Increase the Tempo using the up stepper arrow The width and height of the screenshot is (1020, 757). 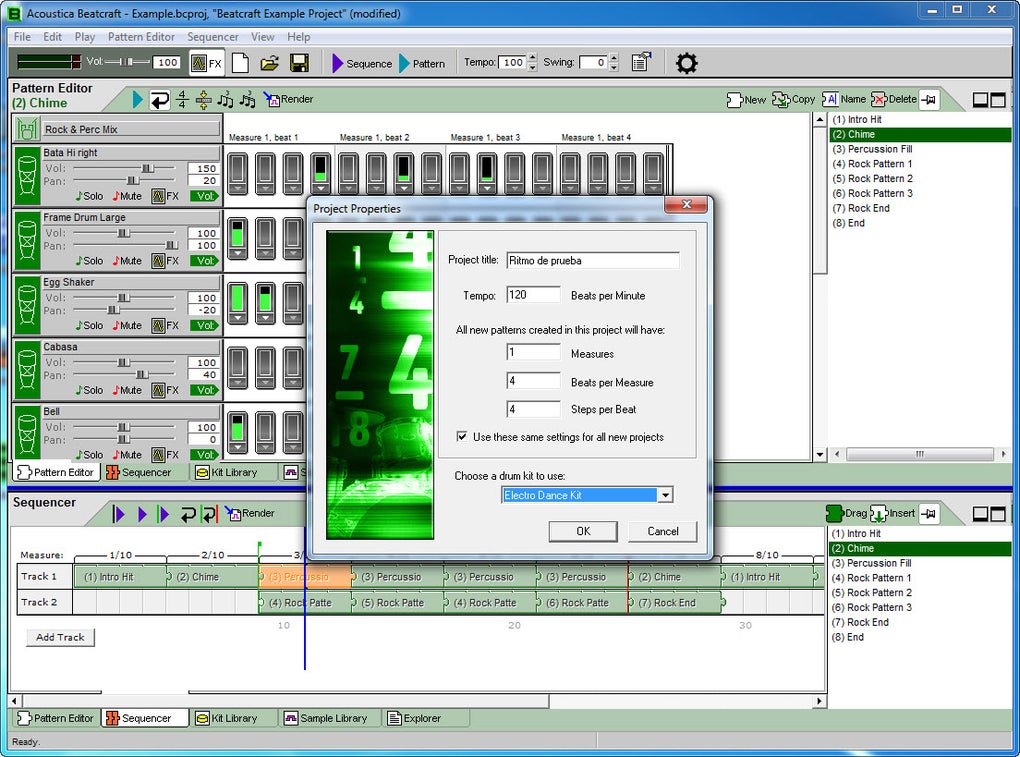531,58
